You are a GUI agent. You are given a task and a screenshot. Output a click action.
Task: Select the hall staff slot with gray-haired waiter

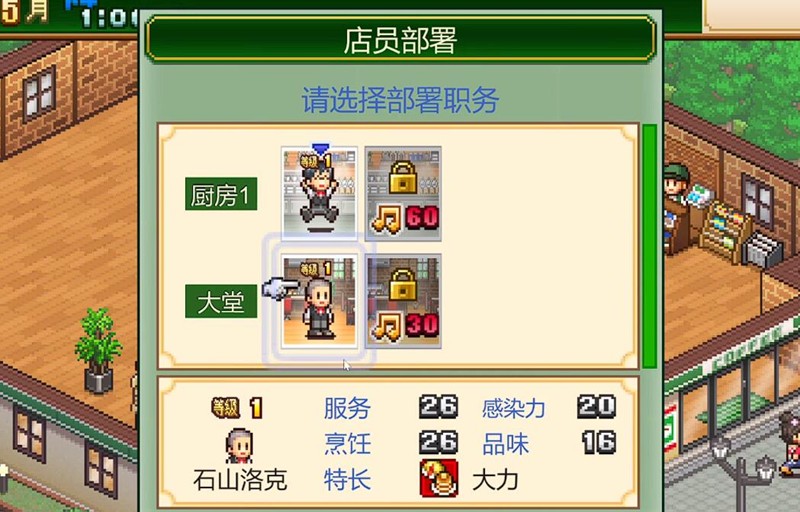(320, 301)
